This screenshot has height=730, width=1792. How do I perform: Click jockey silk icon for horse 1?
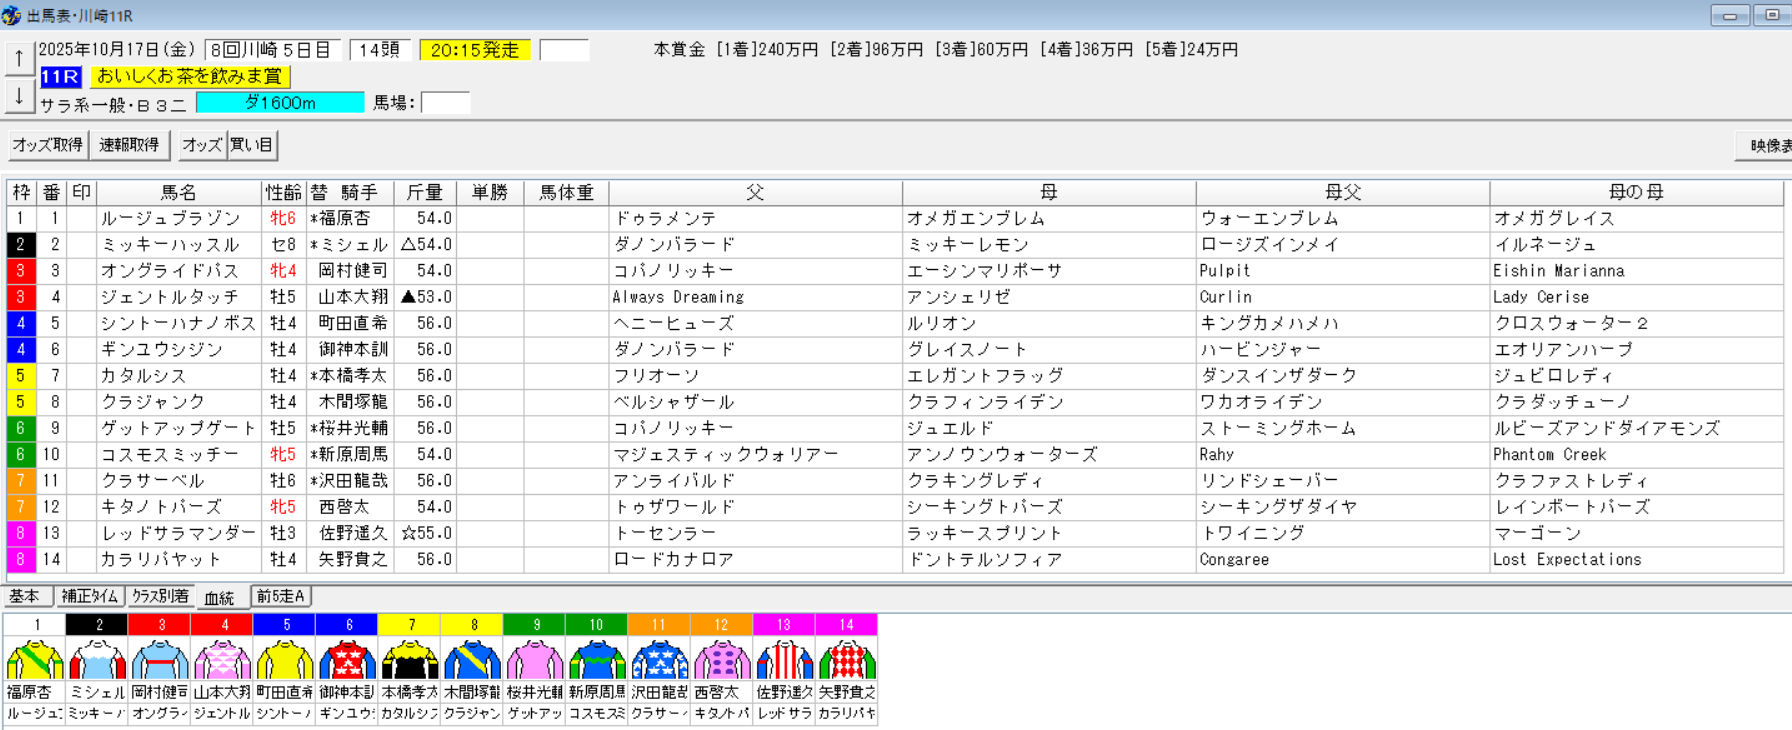(35, 660)
